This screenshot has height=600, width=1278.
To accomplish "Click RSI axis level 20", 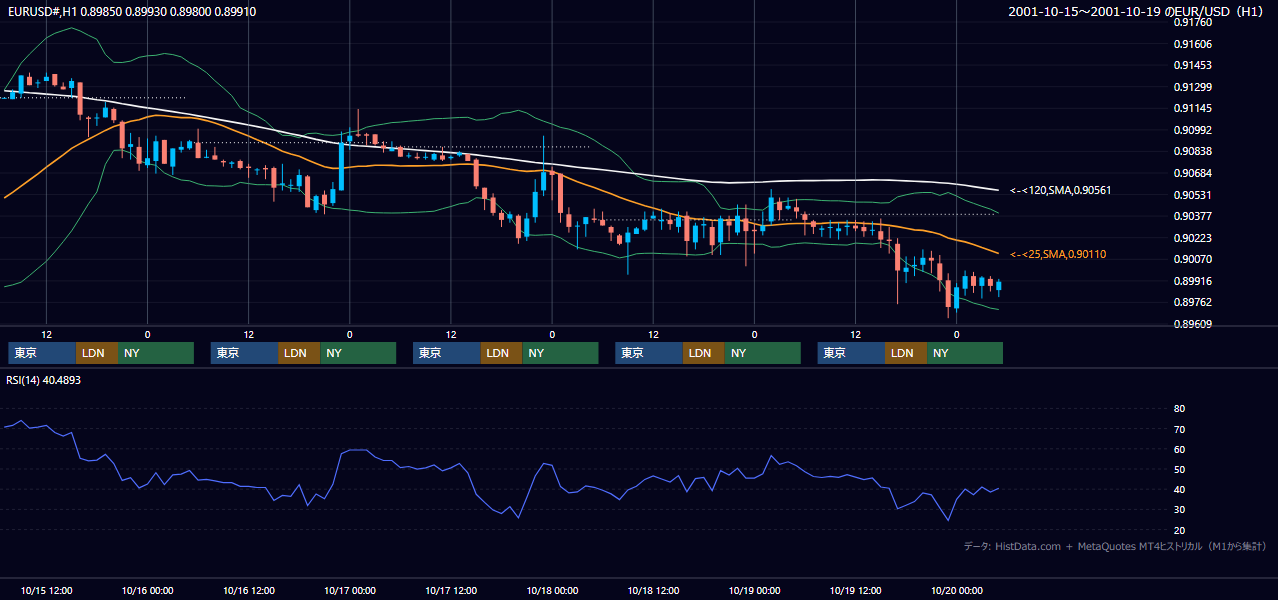I will [x=1179, y=530].
